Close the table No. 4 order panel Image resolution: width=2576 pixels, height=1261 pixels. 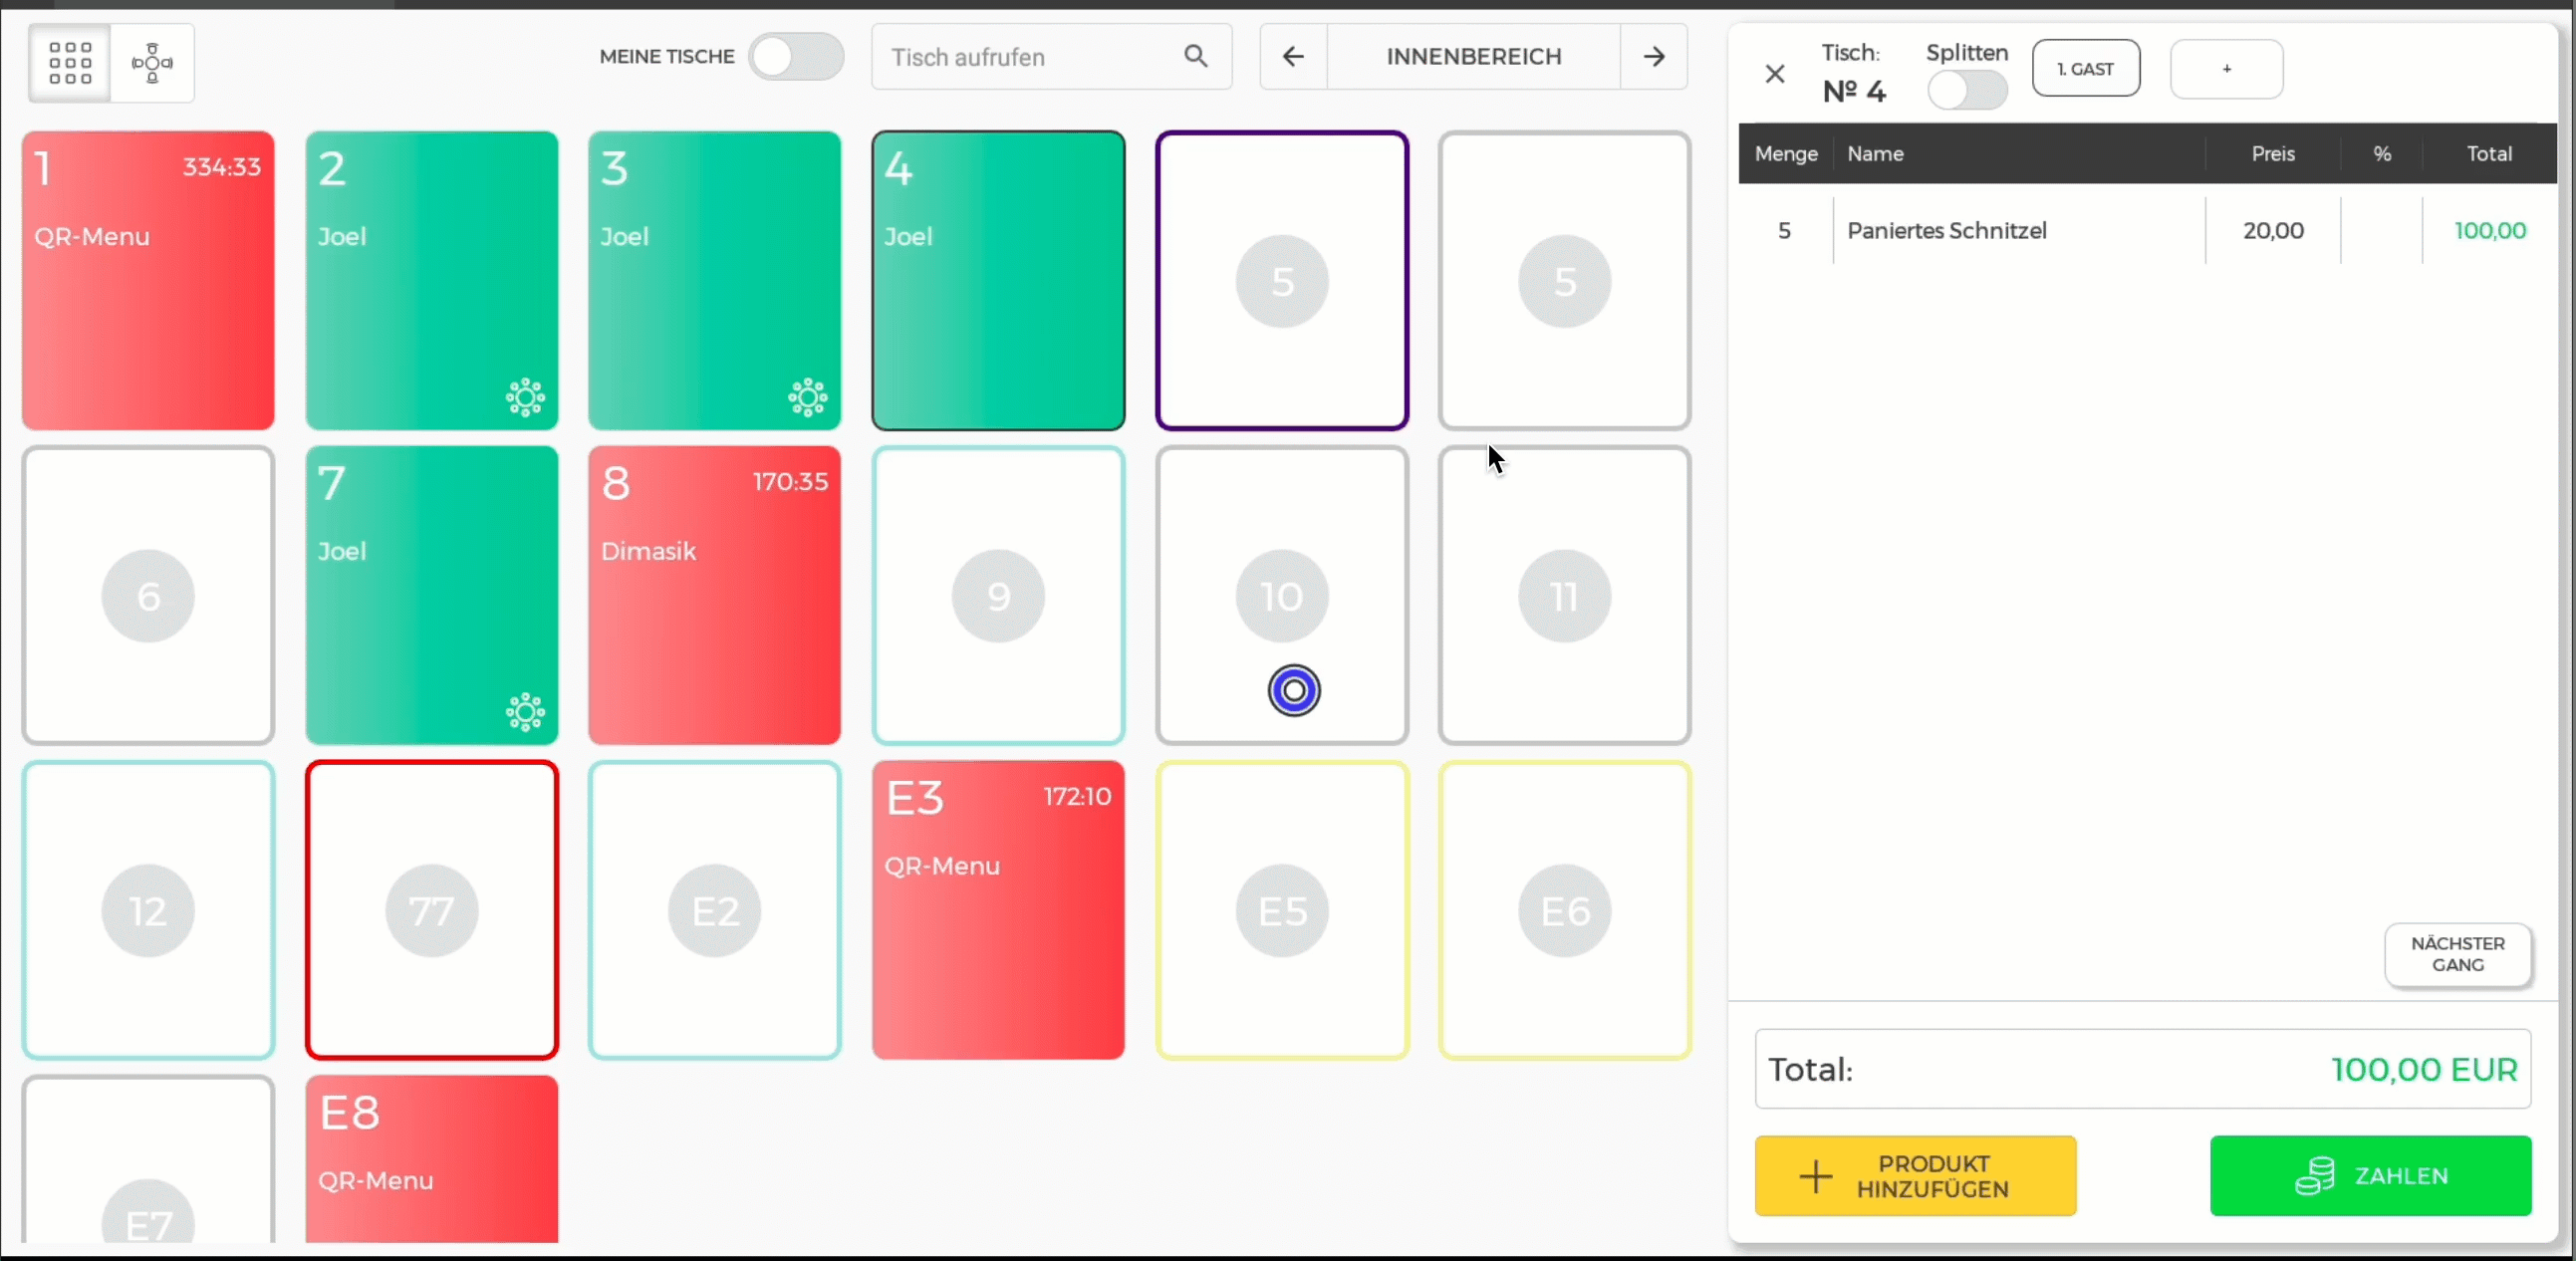(1775, 74)
